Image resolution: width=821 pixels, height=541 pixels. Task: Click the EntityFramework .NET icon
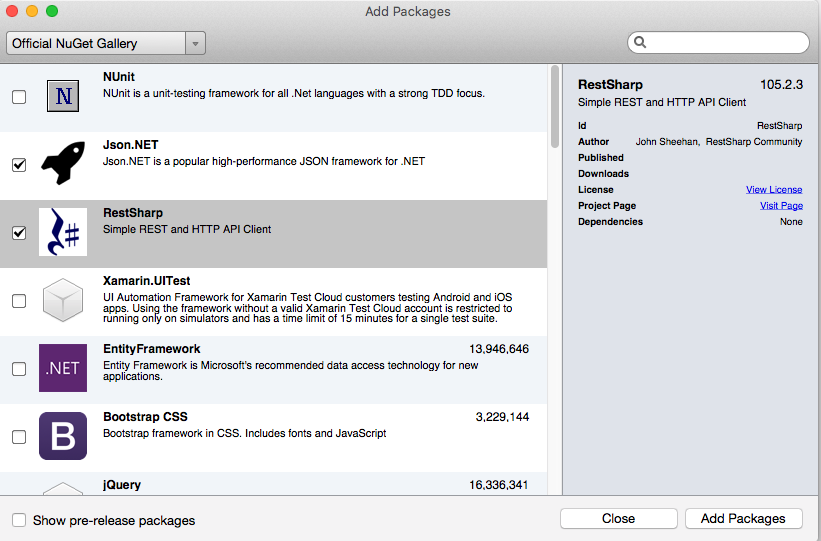click(x=63, y=368)
